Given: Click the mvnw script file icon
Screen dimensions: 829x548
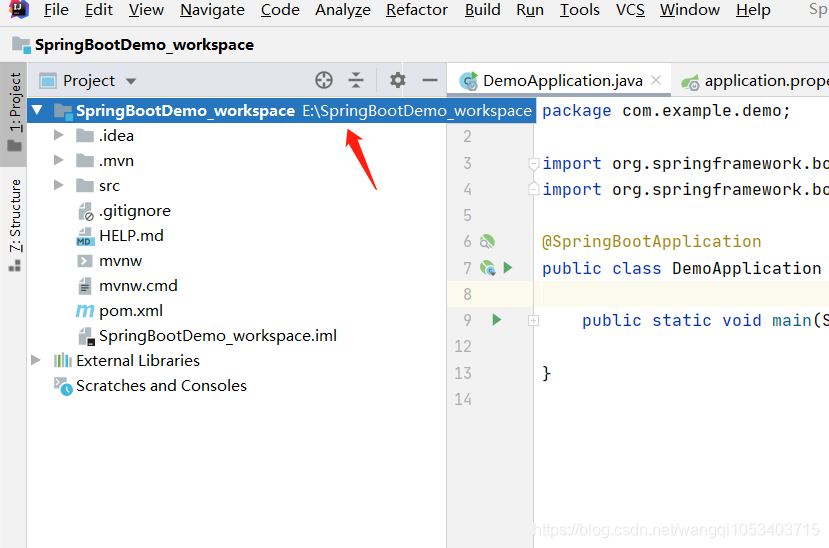Looking at the screenshot, I should pos(85,261).
